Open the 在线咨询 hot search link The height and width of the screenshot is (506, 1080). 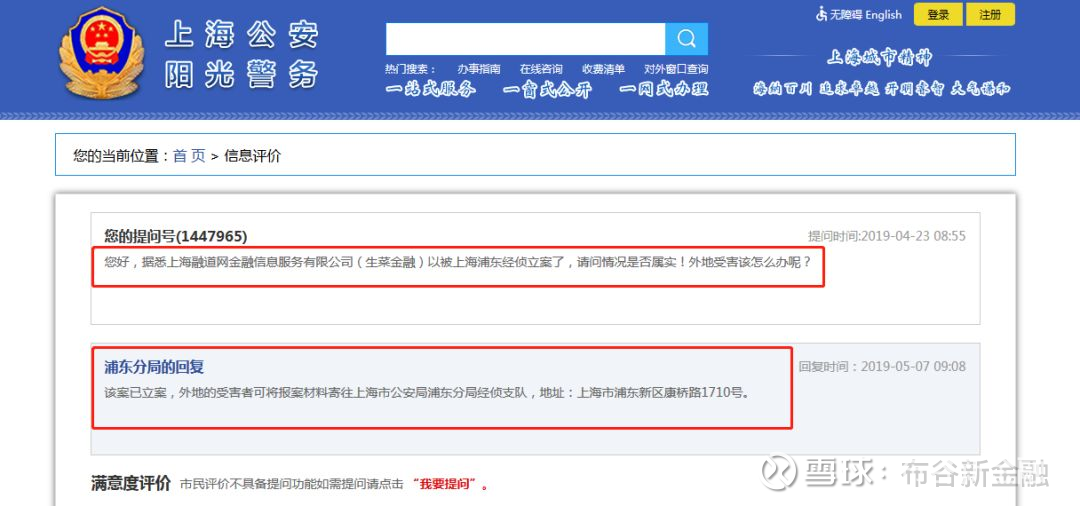tap(541, 69)
